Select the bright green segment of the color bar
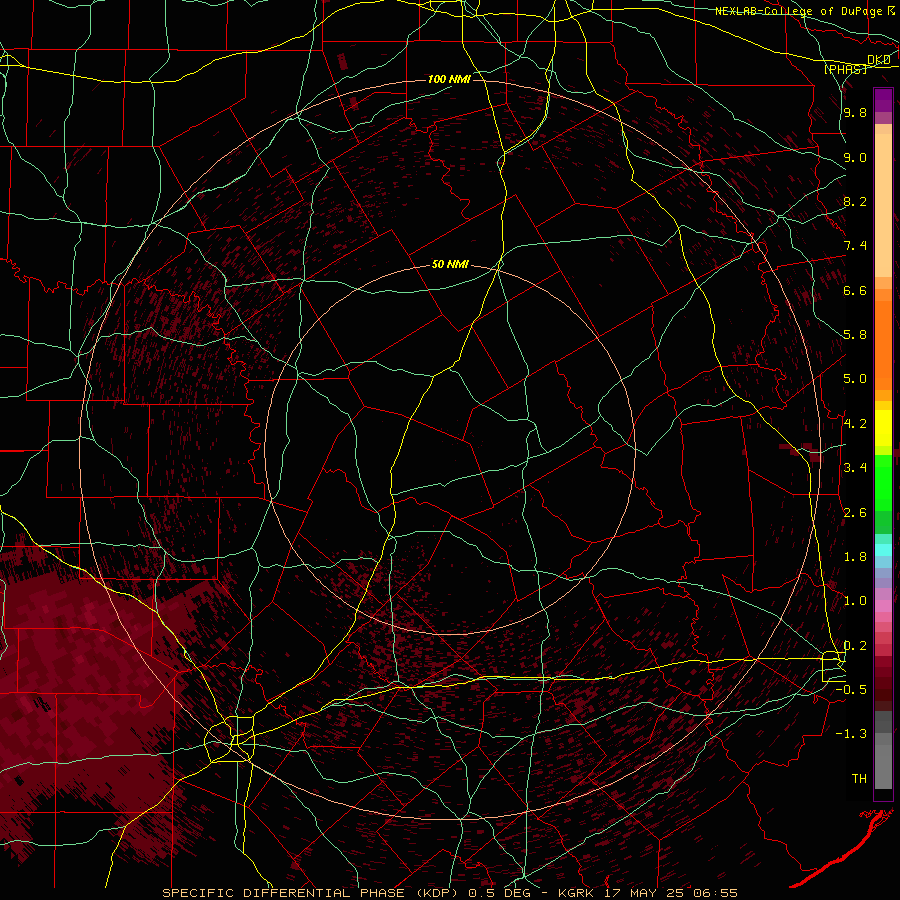Viewport: 900px width, 900px height. (883, 482)
